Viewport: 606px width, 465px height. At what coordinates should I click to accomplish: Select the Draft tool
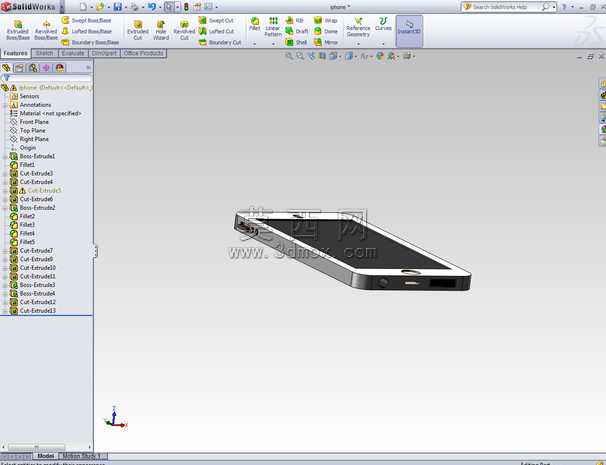point(296,31)
